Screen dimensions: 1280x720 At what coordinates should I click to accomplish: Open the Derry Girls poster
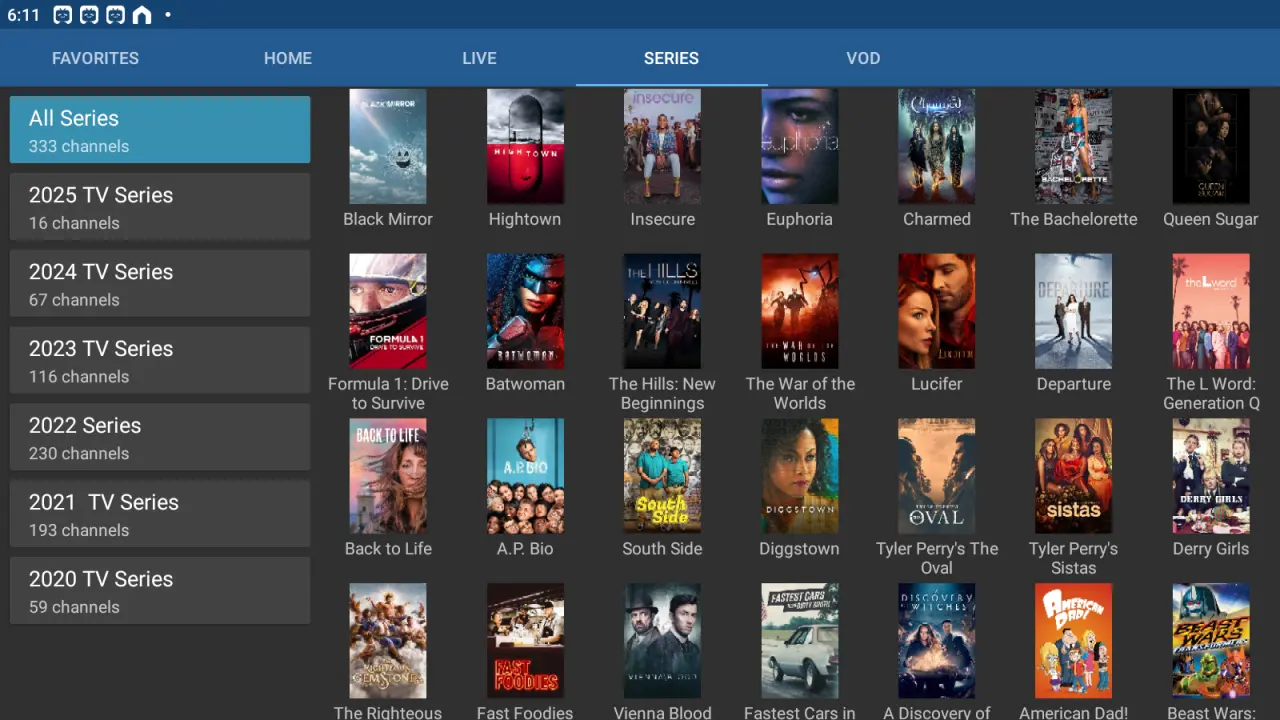(x=1211, y=476)
